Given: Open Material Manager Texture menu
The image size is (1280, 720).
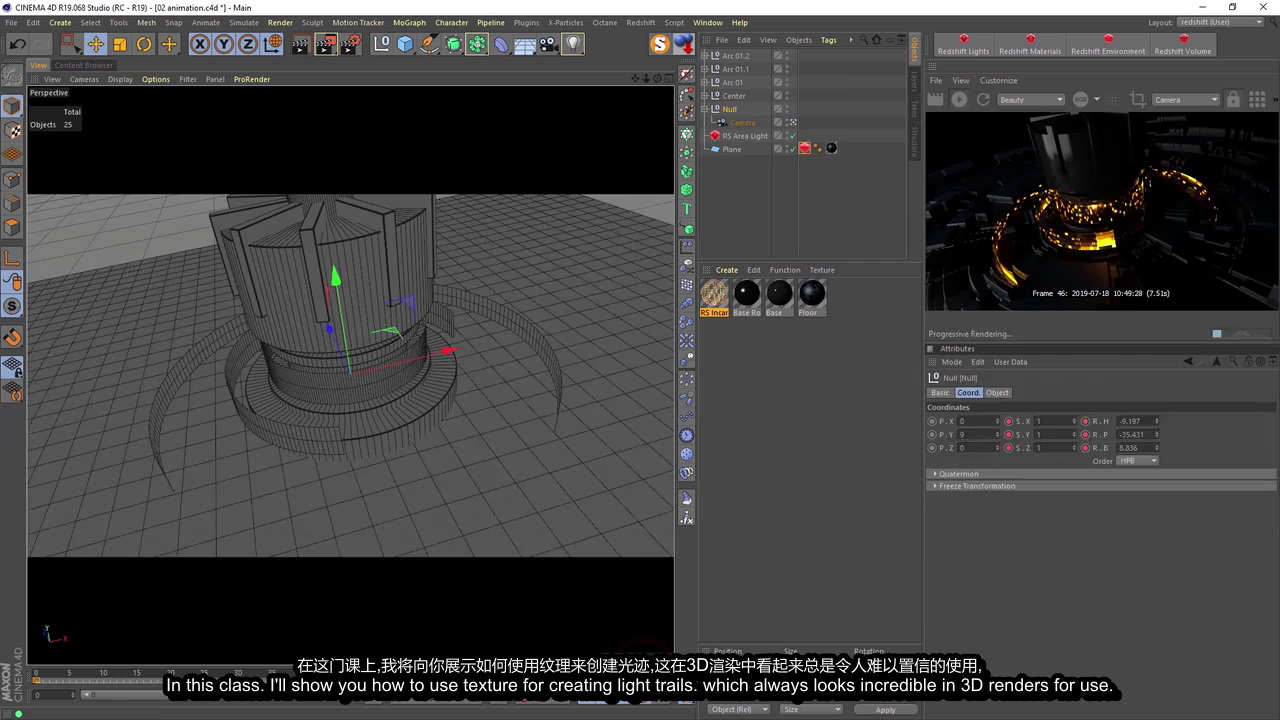Looking at the screenshot, I should click(x=822, y=270).
